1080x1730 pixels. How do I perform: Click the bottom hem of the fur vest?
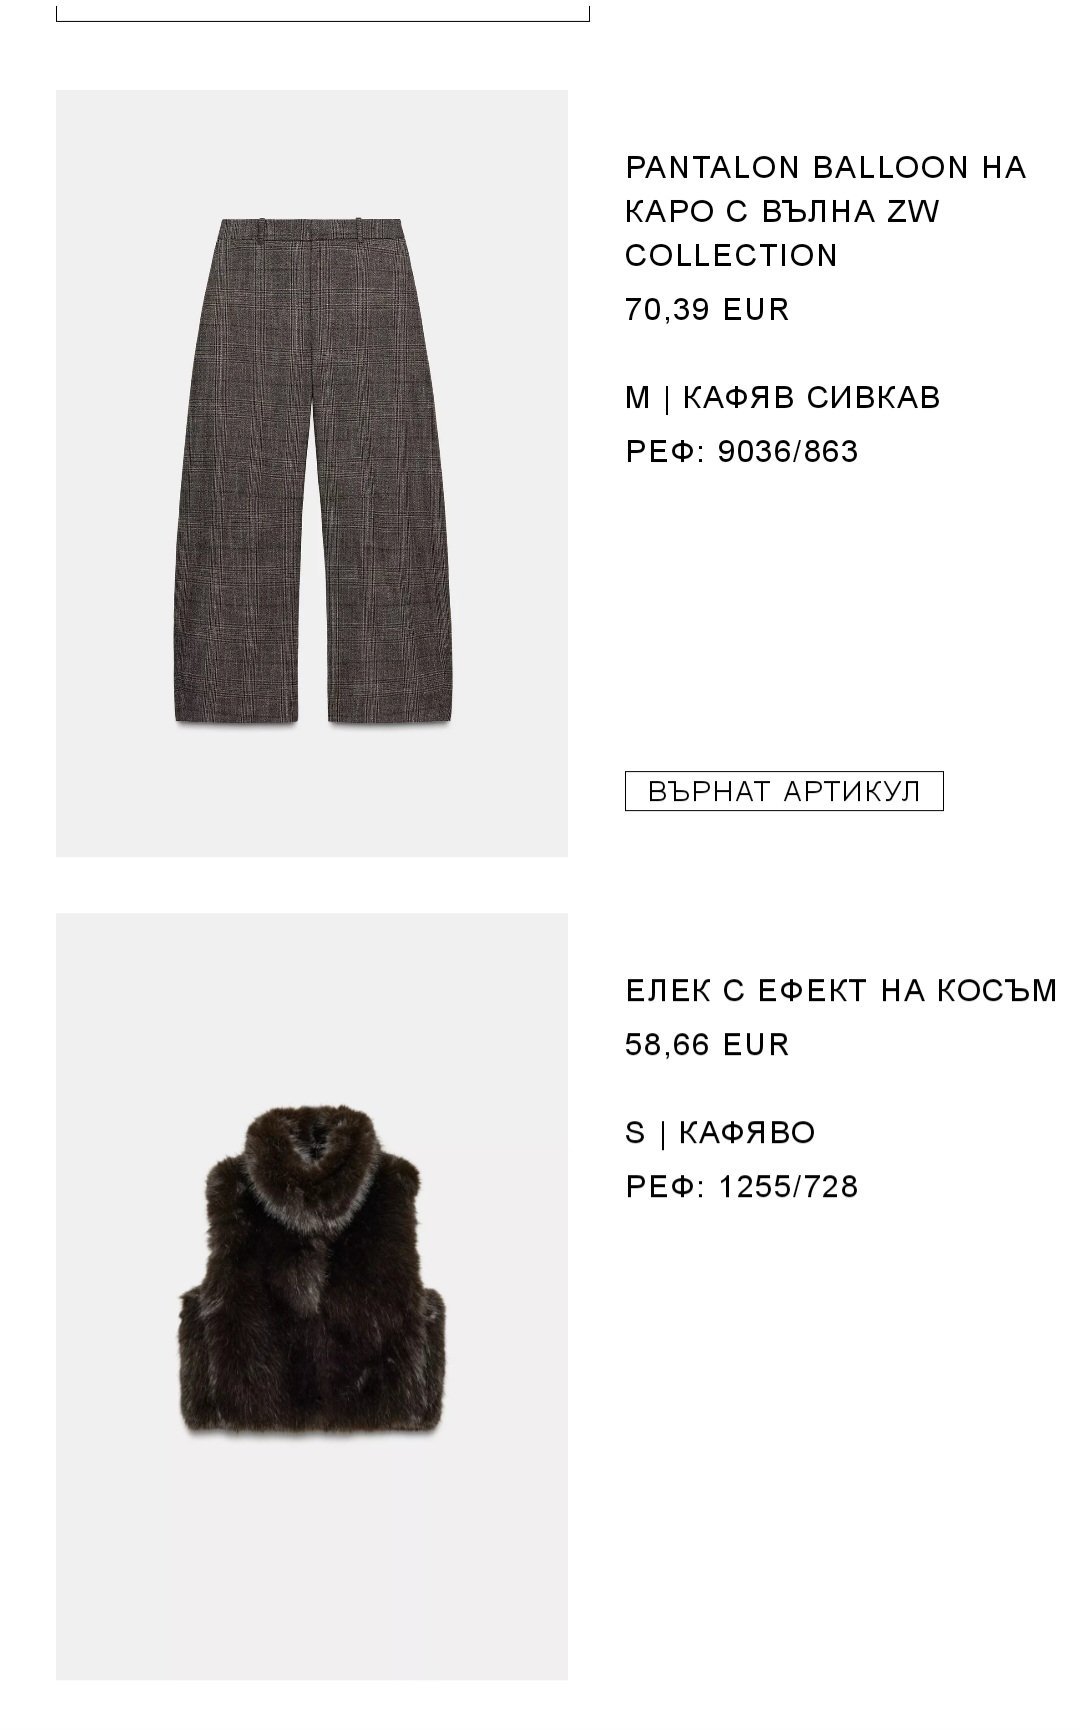pos(312,1418)
